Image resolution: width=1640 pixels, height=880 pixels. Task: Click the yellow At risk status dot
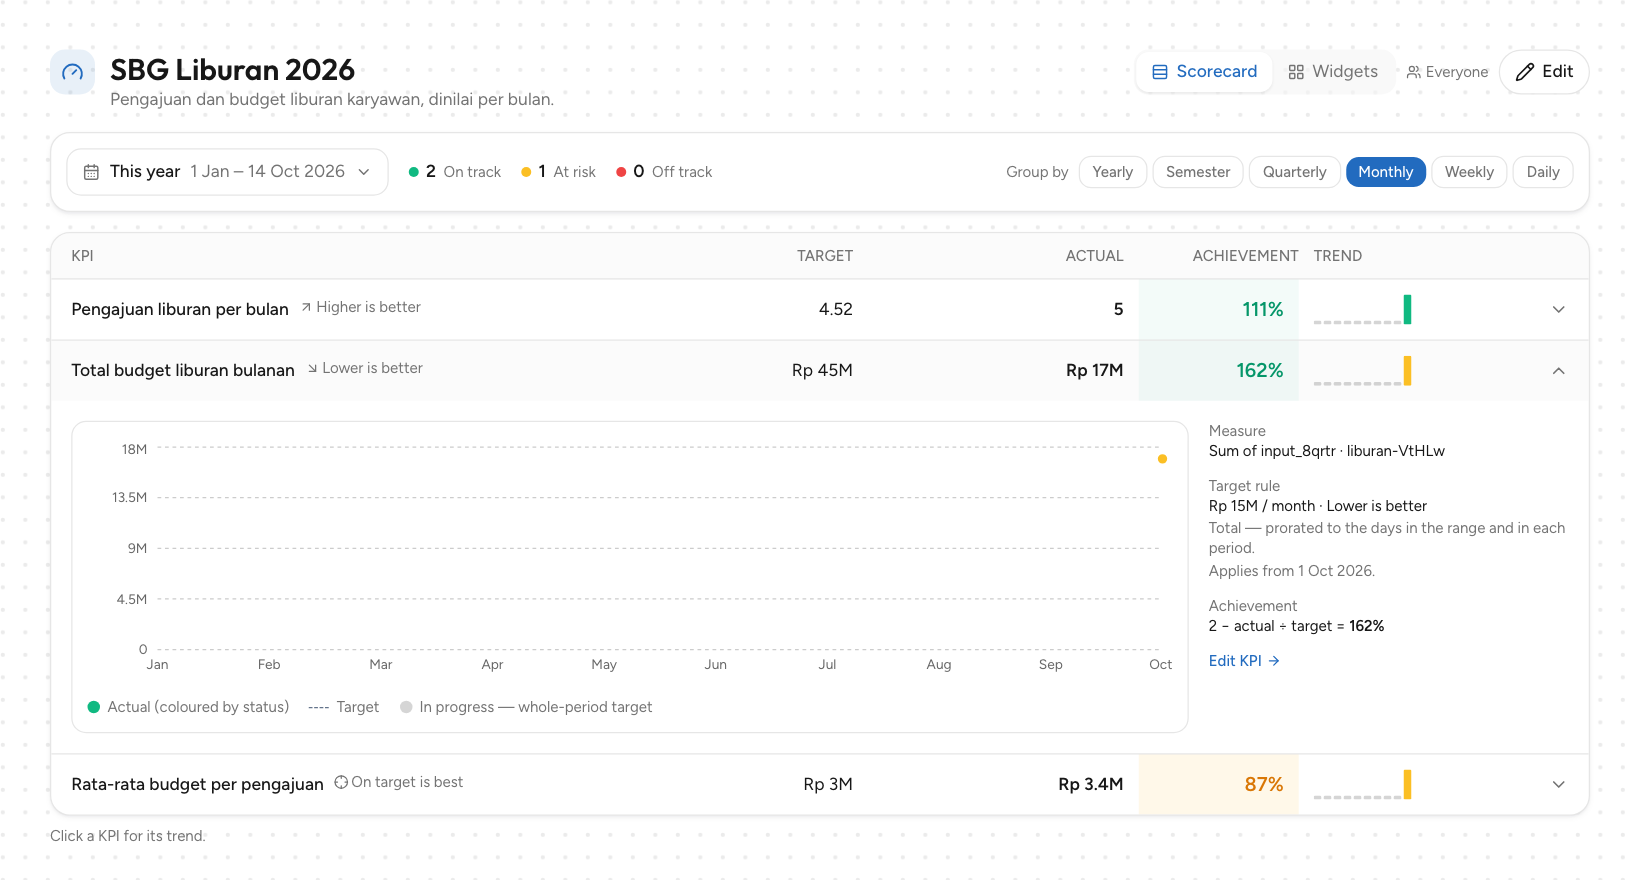(x=526, y=172)
